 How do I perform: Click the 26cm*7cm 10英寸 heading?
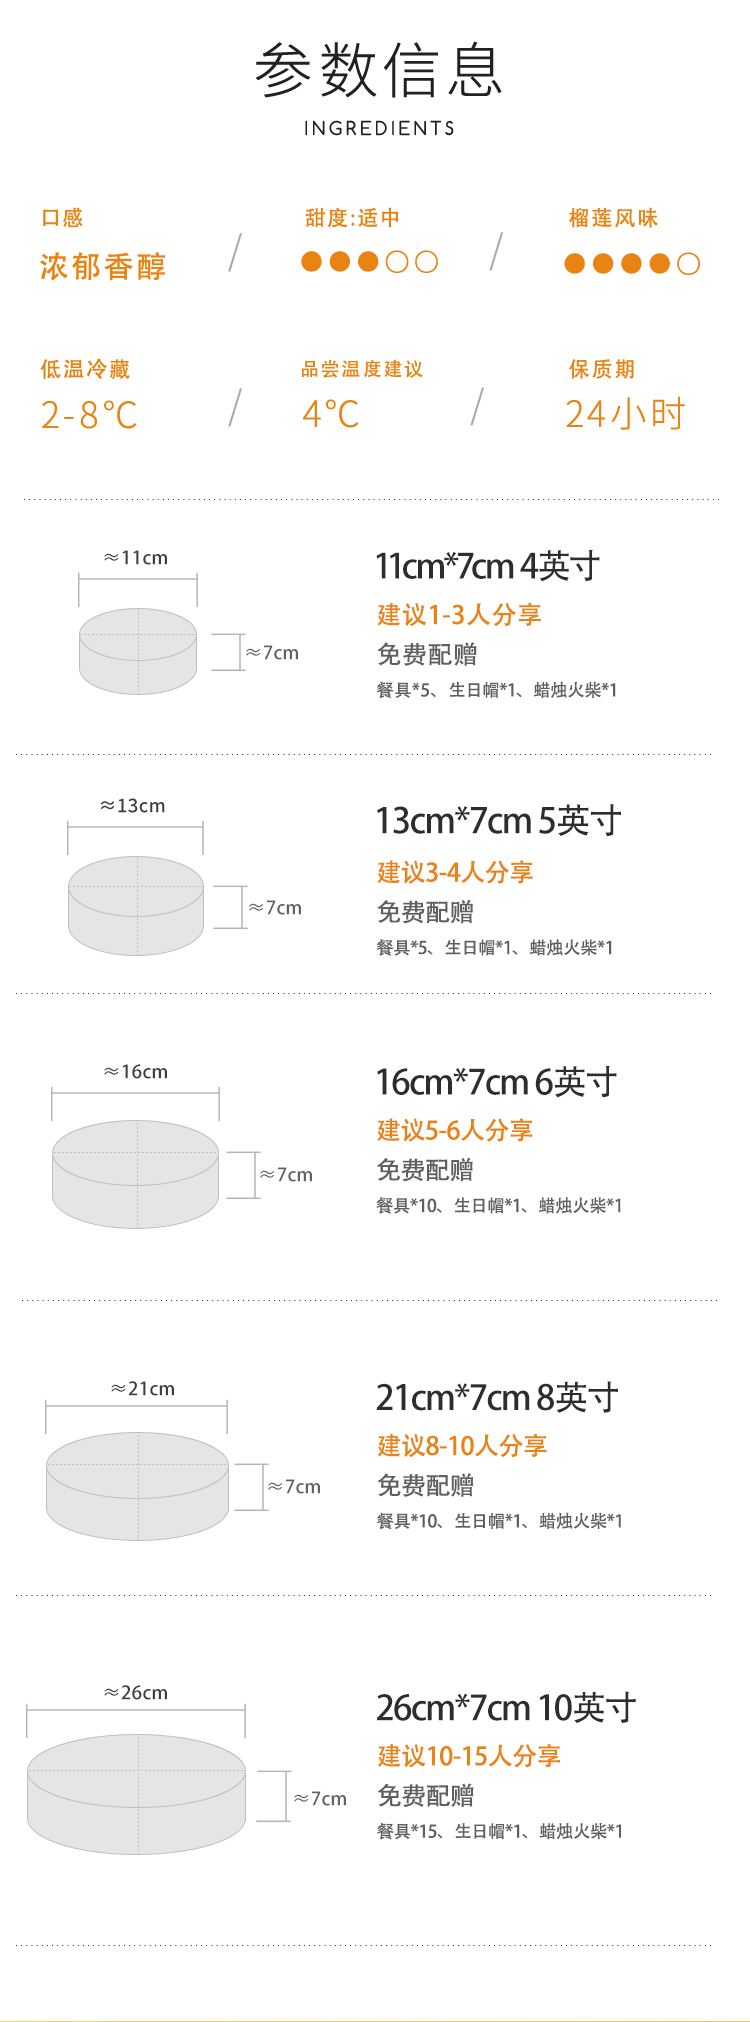click(506, 1708)
